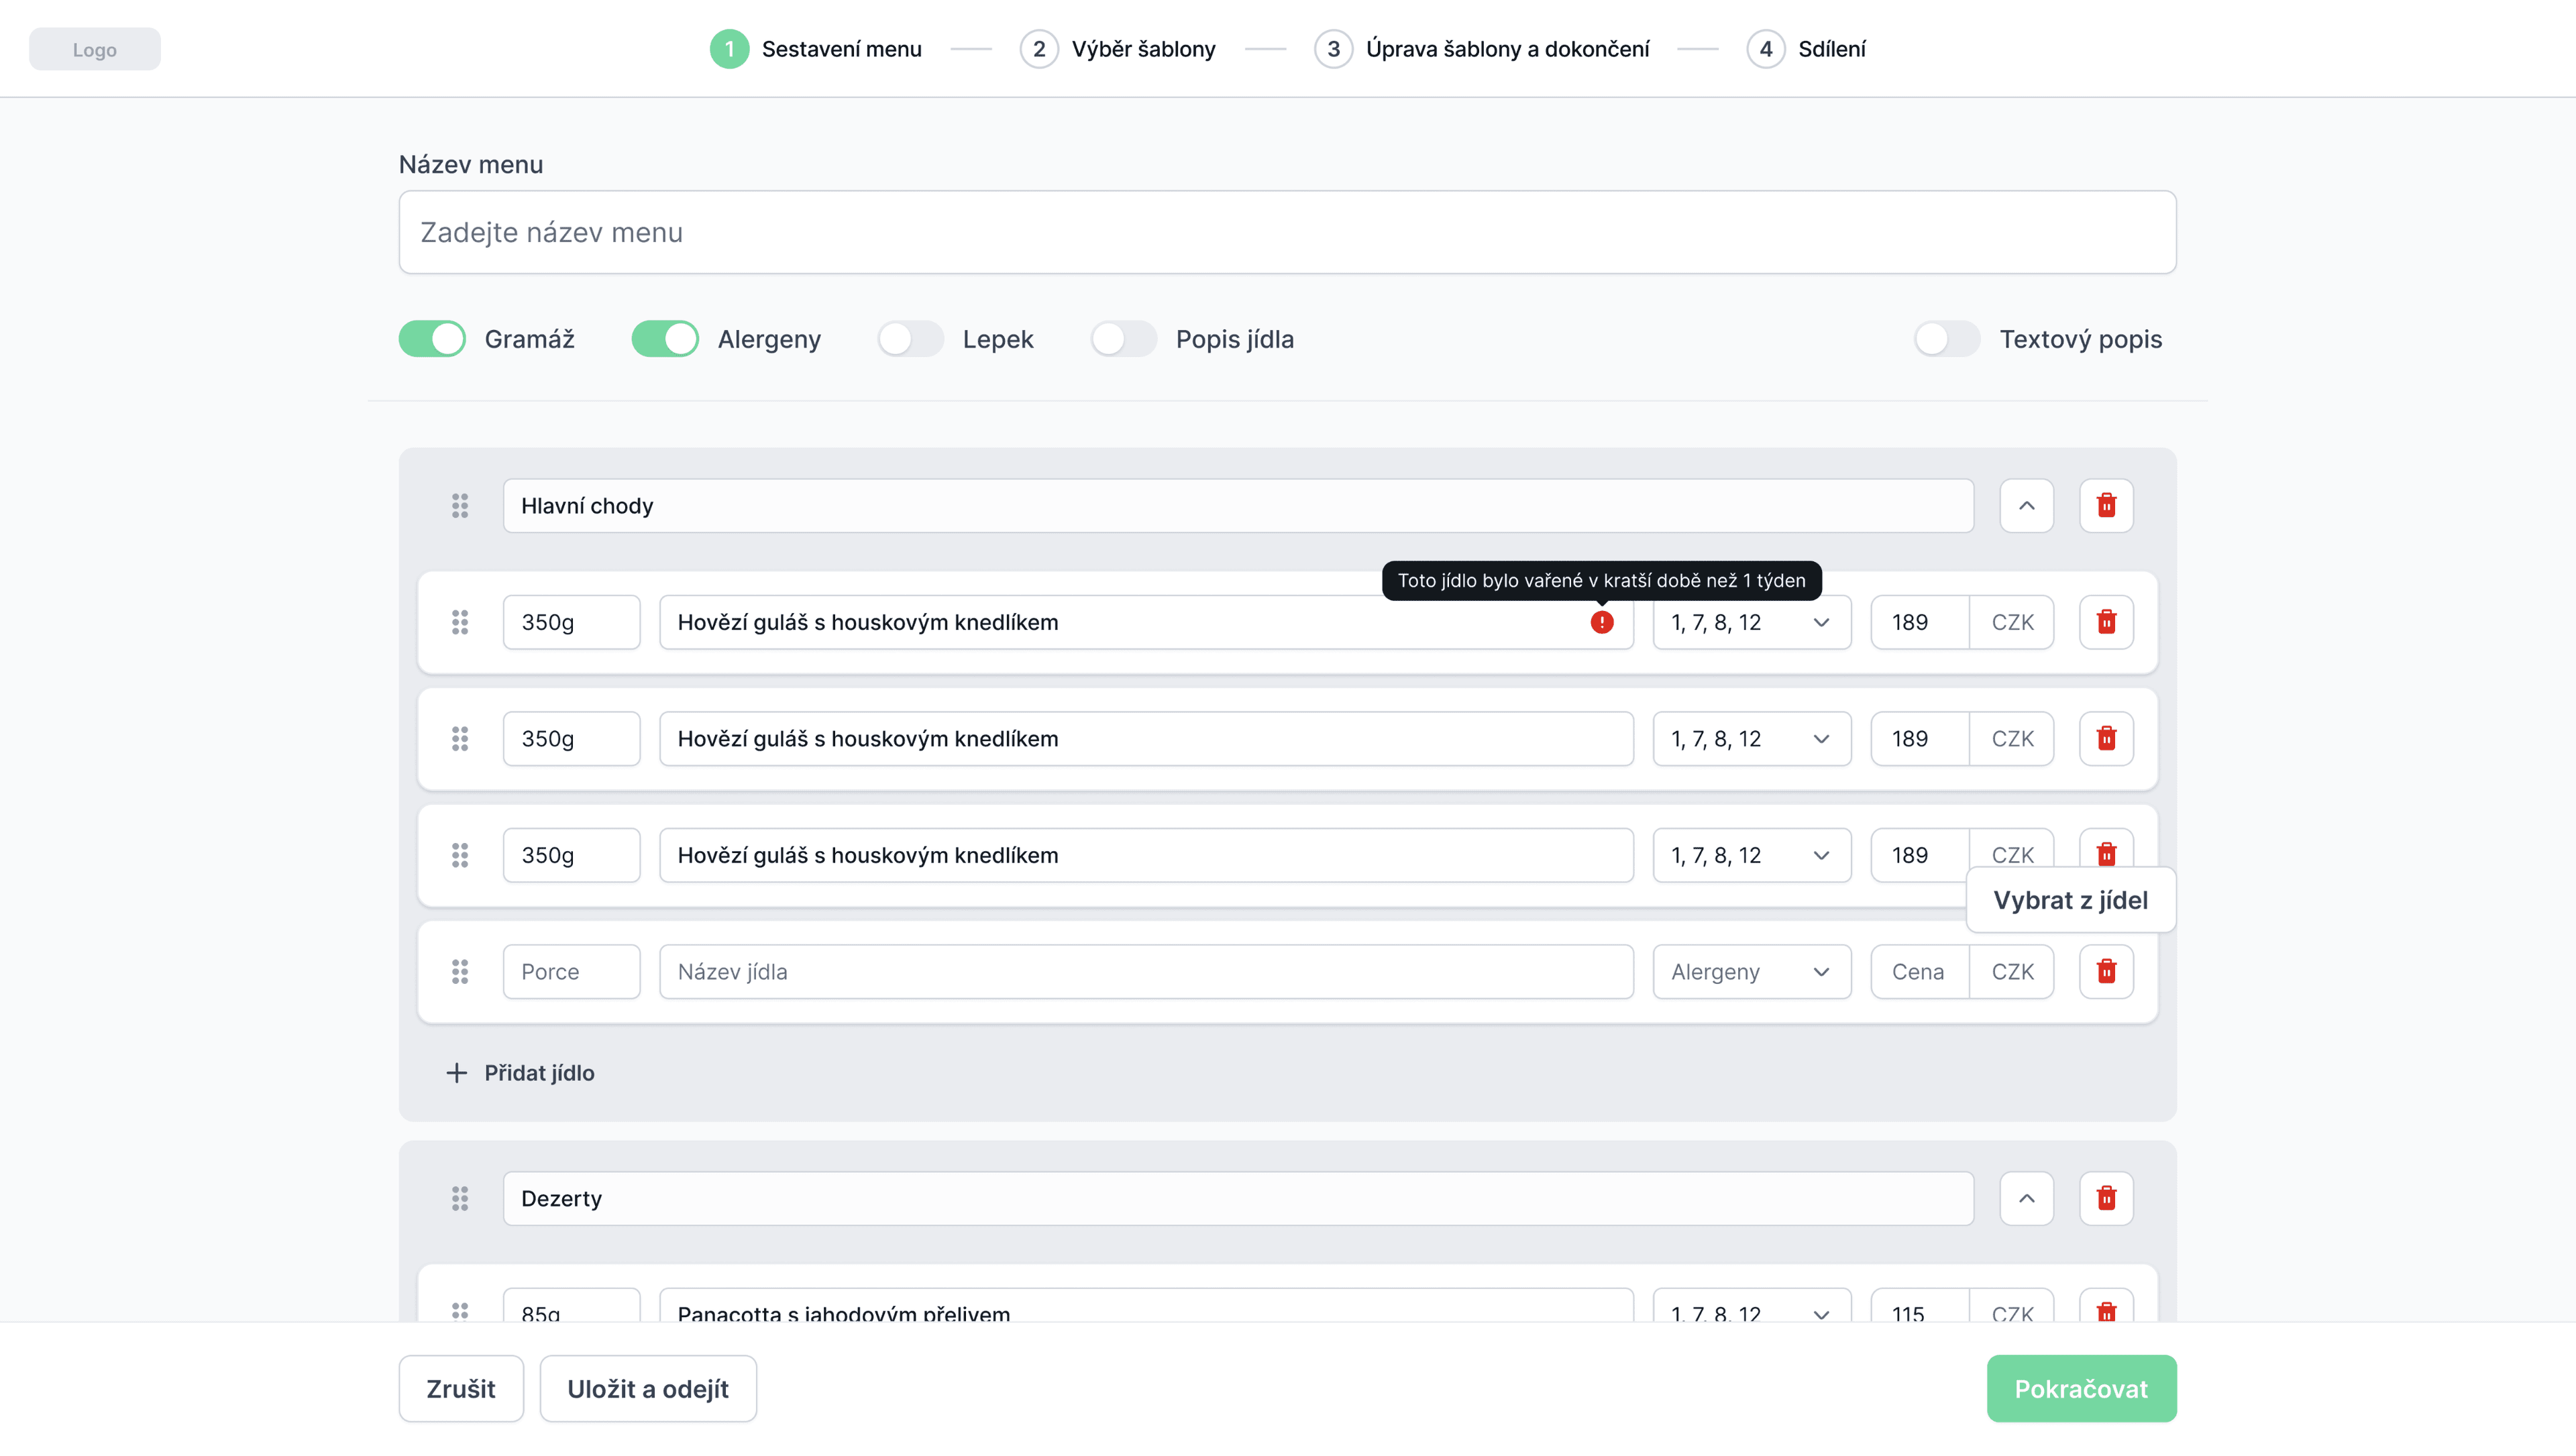Open Alergeny dropdown in empty row
2576x1456 pixels.
coord(1751,971)
